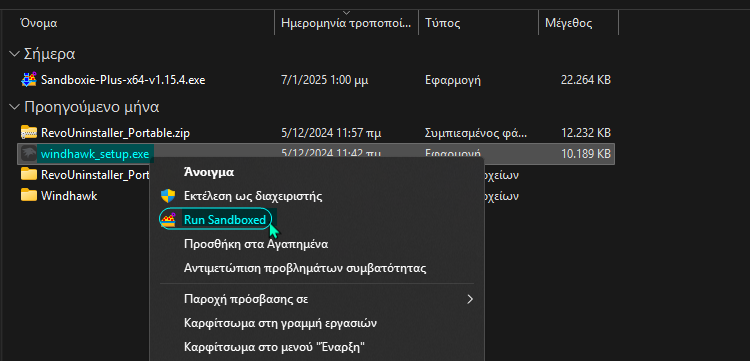750x361 pixels.
Task: Collapse the Προηγούμενο μήνα group
Action: click(x=14, y=107)
